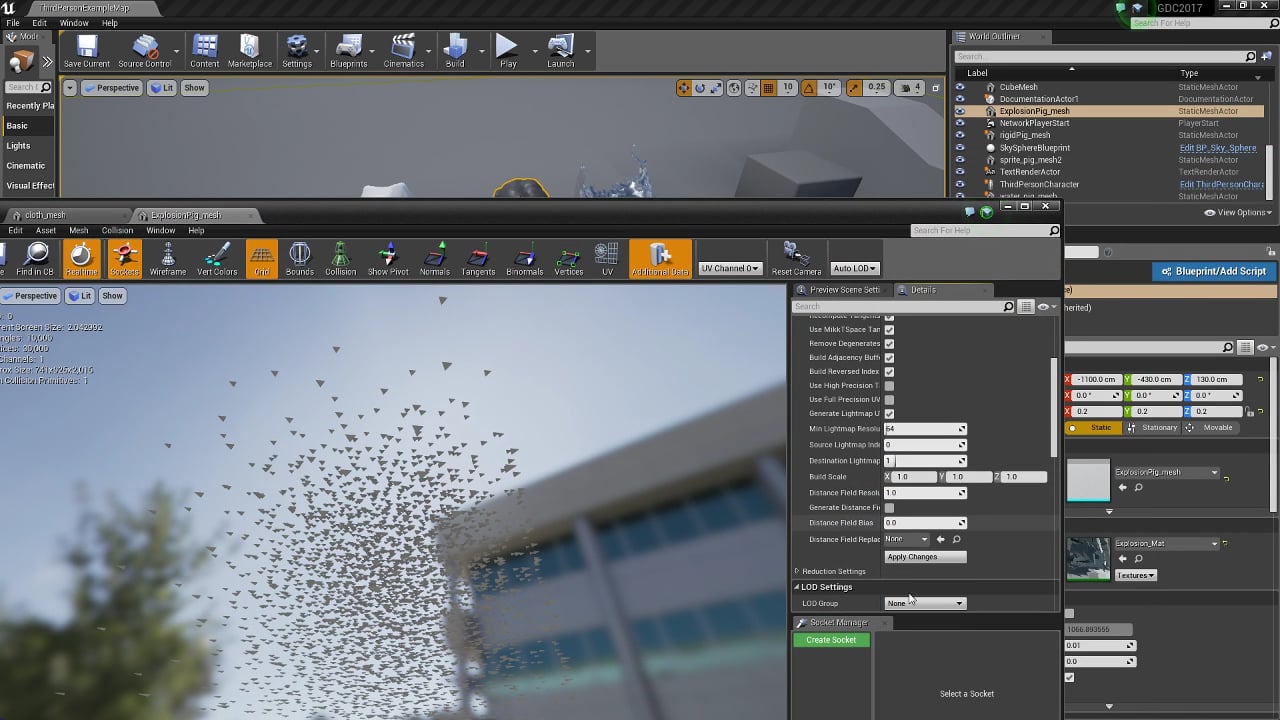Toggle Sockets display icon
Image resolution: width=1280 pixels, height=720 pixels.
click(125, 259)
